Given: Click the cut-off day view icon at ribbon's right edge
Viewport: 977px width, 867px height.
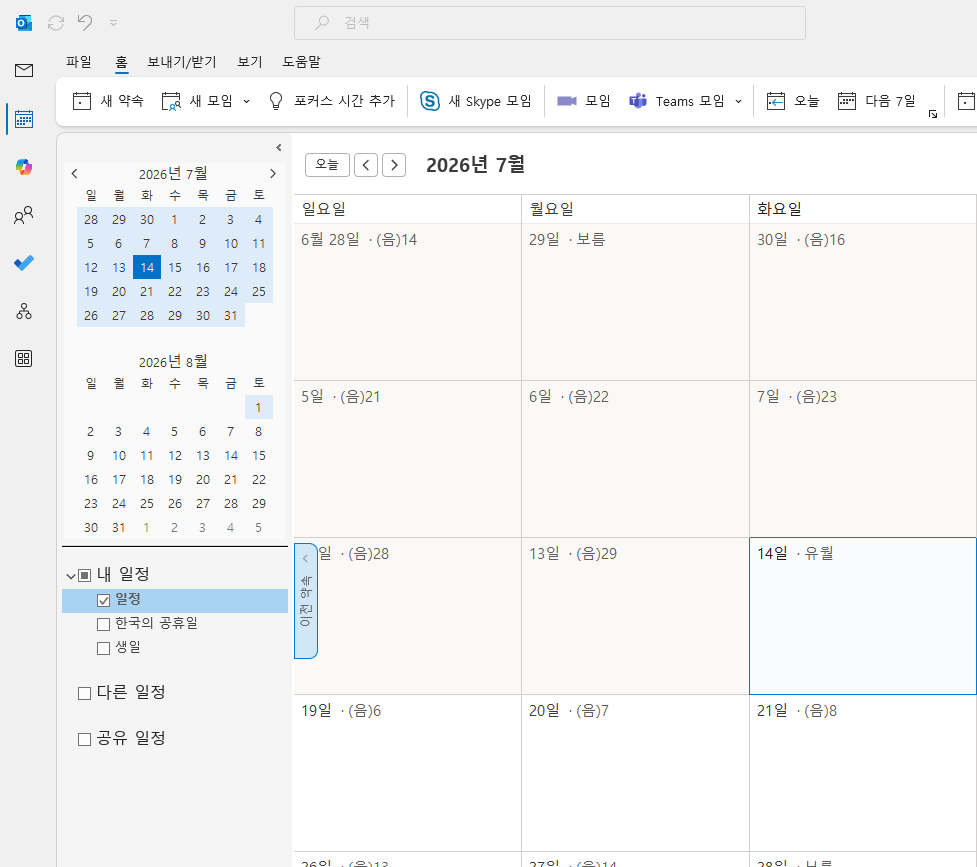Looking at the screenshot, I should (966, 101).
